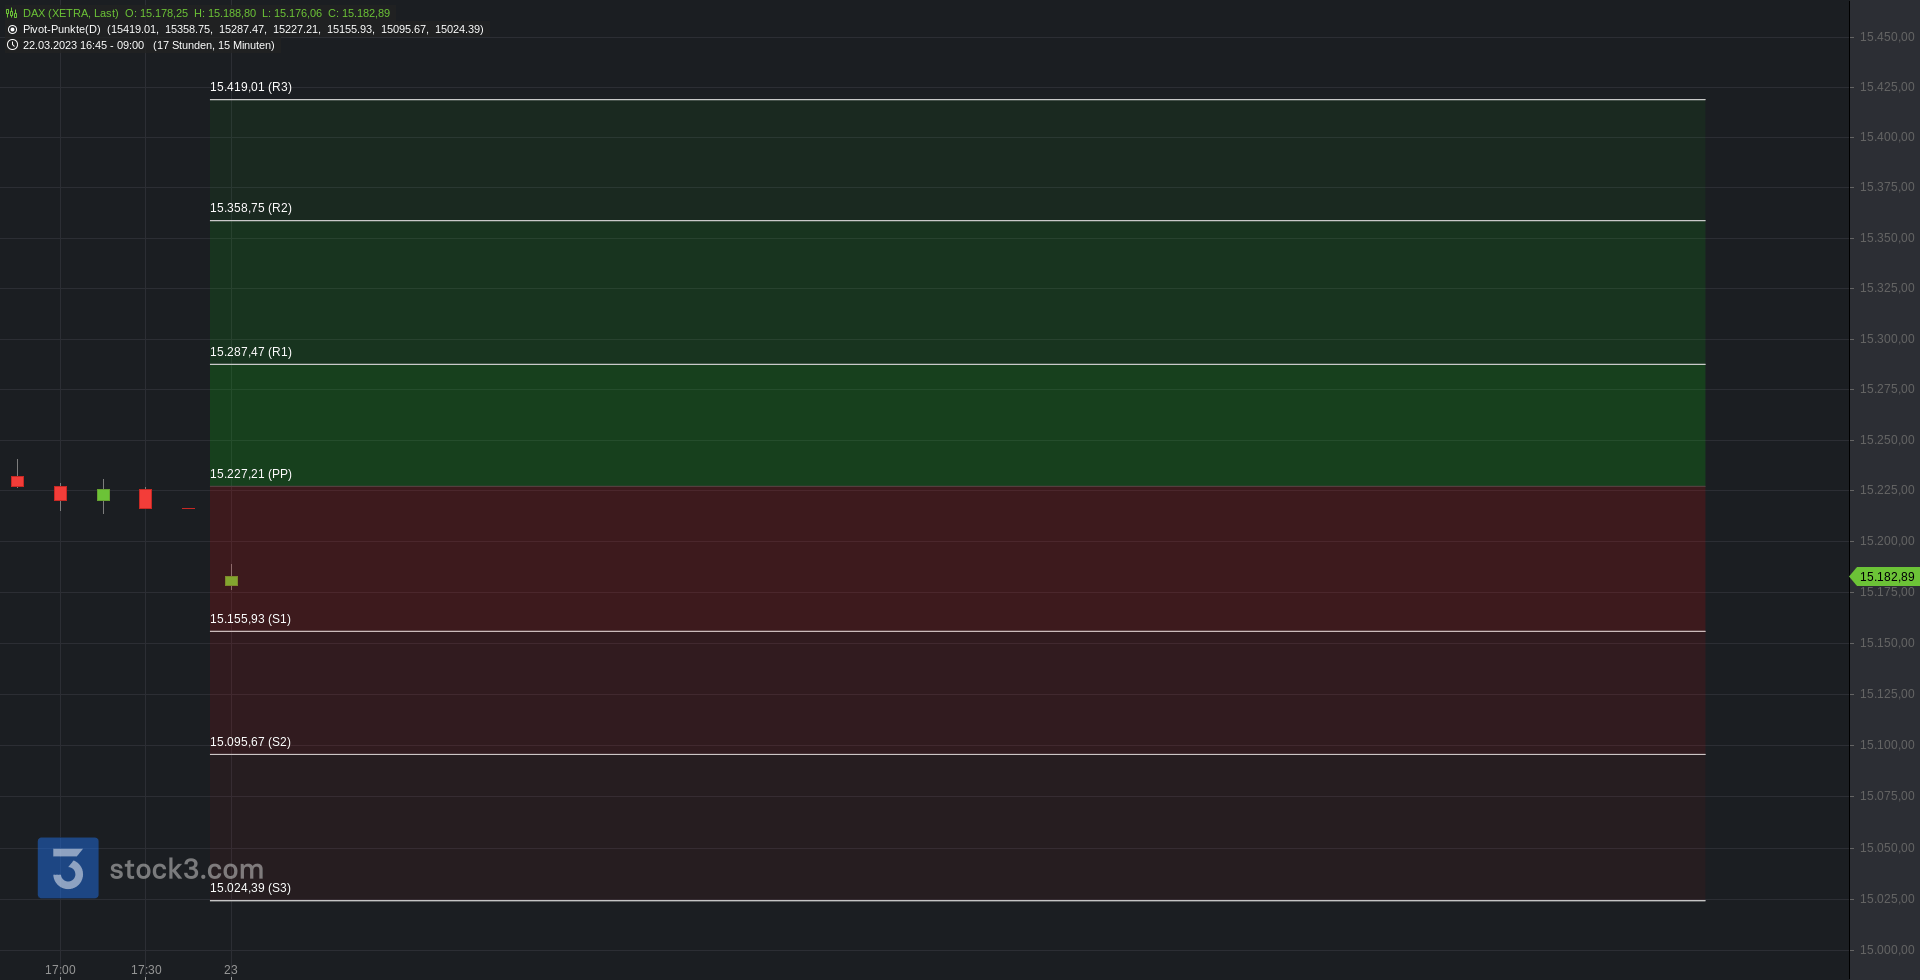Click the DAX candlestick chart-type icon
Screen dimensions: 1920x980
tap(12, 13)
